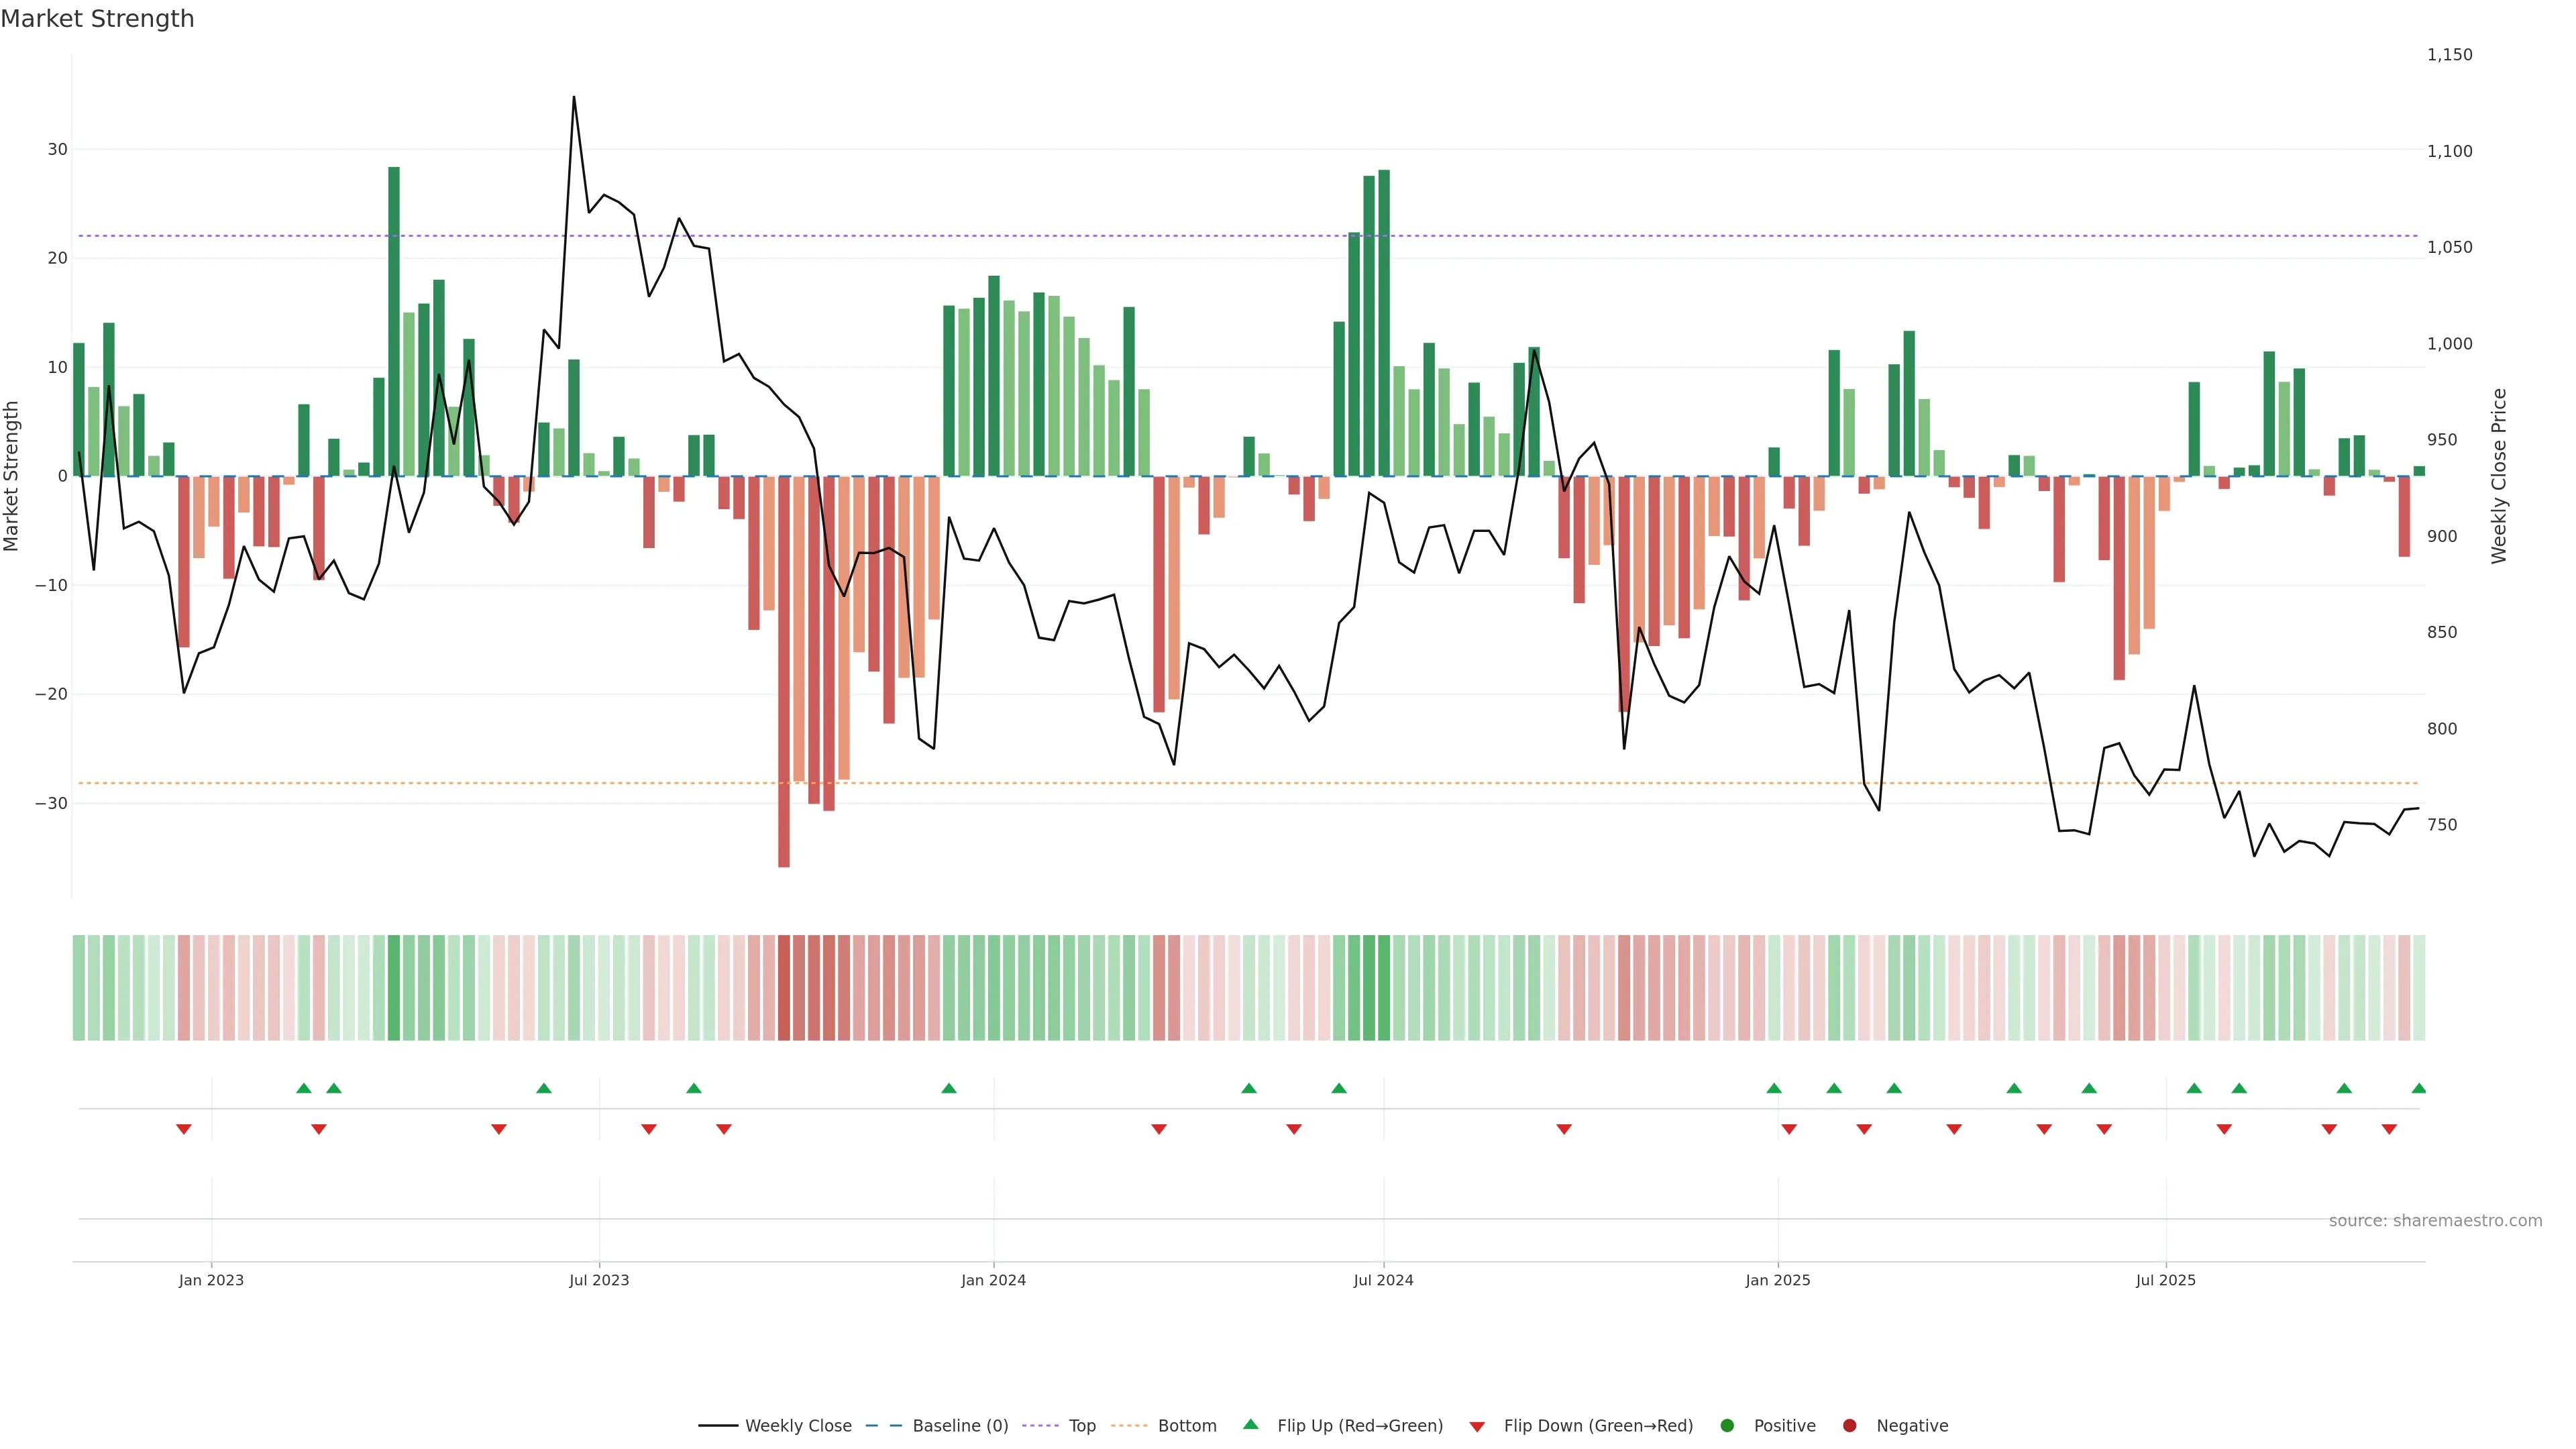The width and height of the screenshot is (2576, 1449).
Task: Toggle Weekly Close legend line entry
Action: pyautogui.click(x=775, y=1426)
